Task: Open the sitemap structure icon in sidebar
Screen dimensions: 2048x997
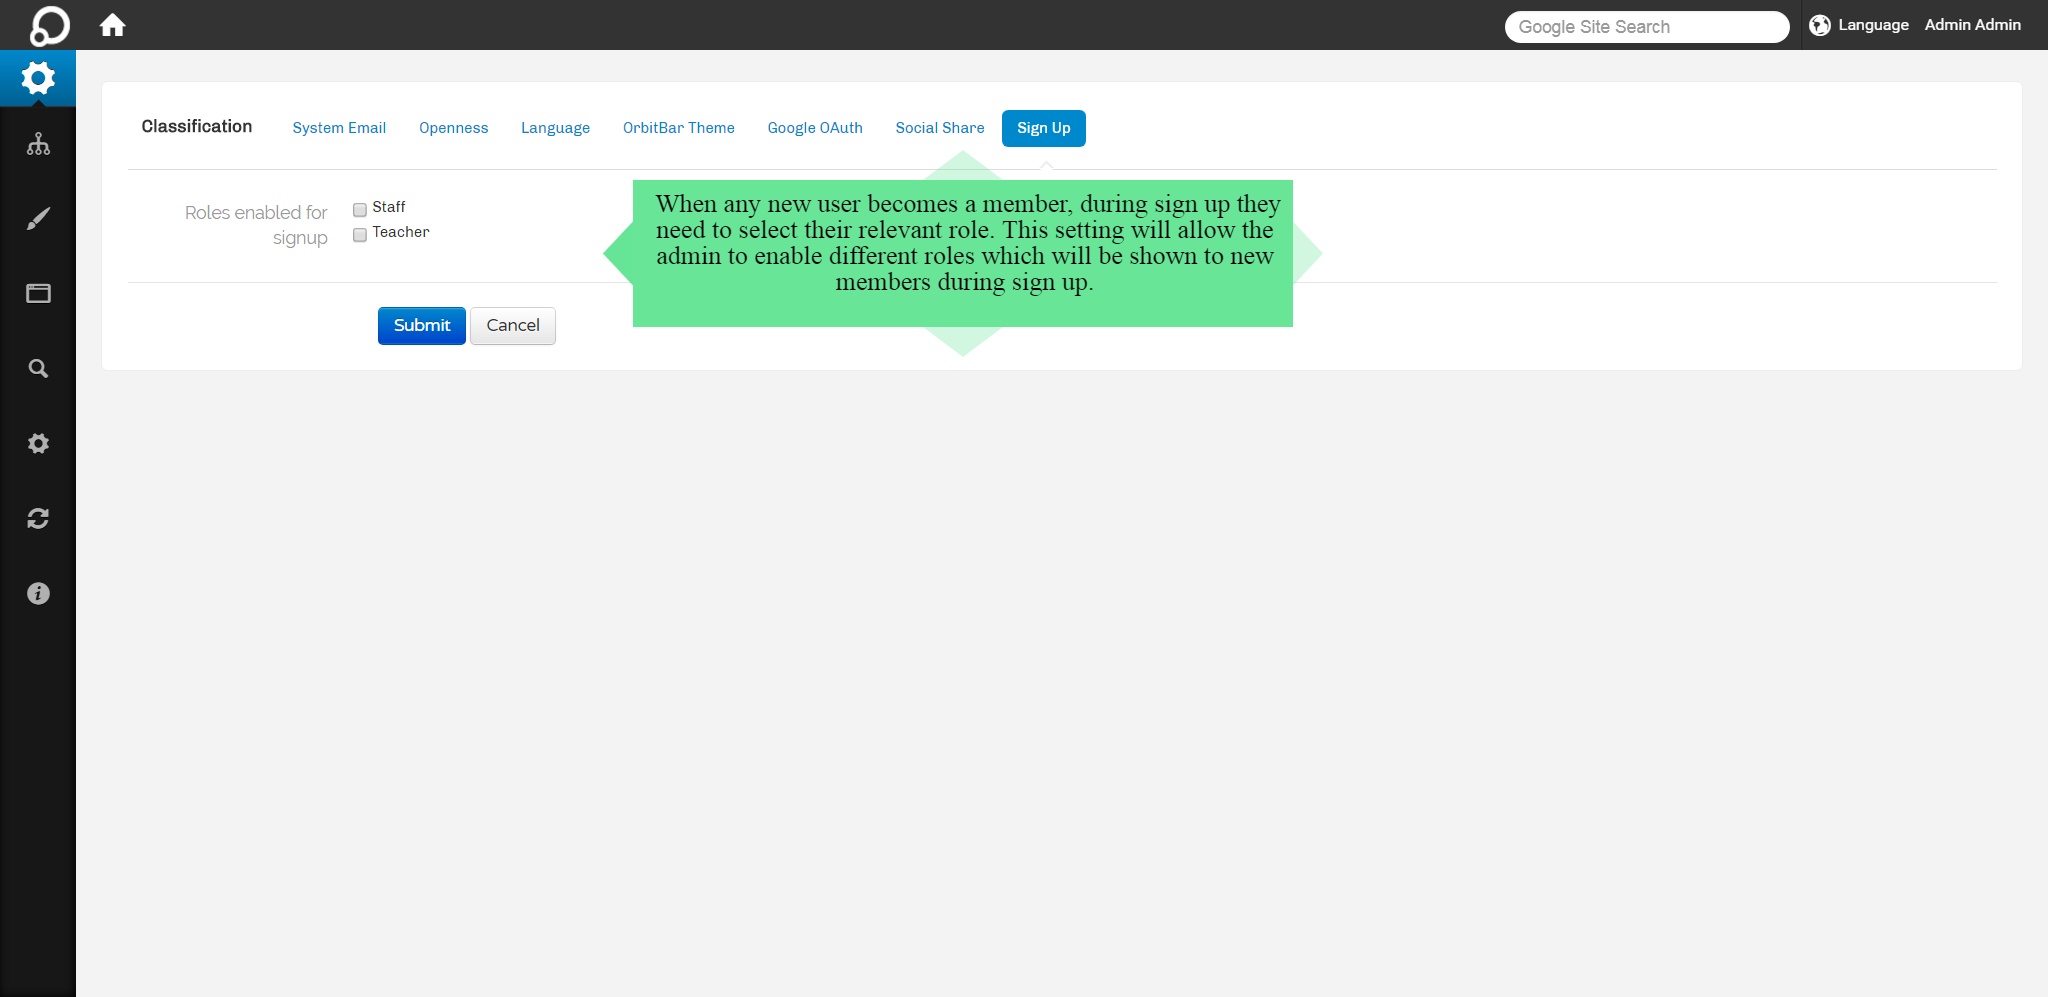Action: point(38,145)
